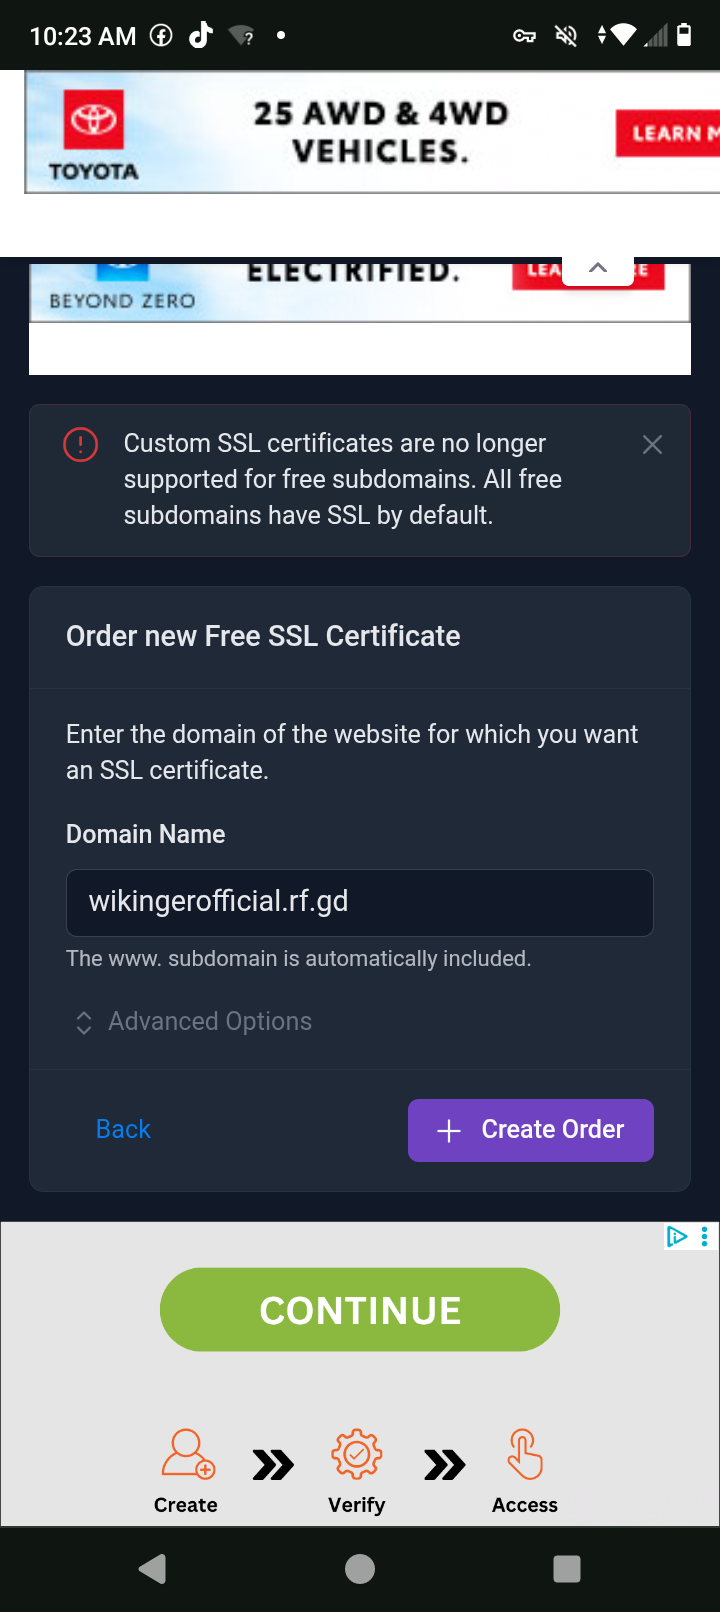
Task: Open AdChoices triangle icon on bottom ad
Action: [x=677, y=1237]
